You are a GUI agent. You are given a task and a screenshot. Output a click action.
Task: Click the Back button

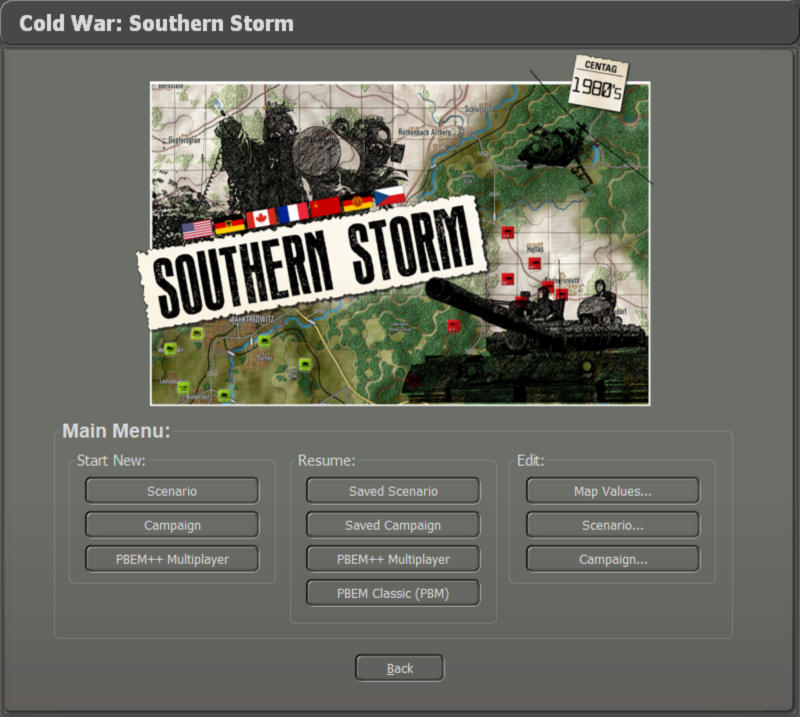click(x=399, y=667)
